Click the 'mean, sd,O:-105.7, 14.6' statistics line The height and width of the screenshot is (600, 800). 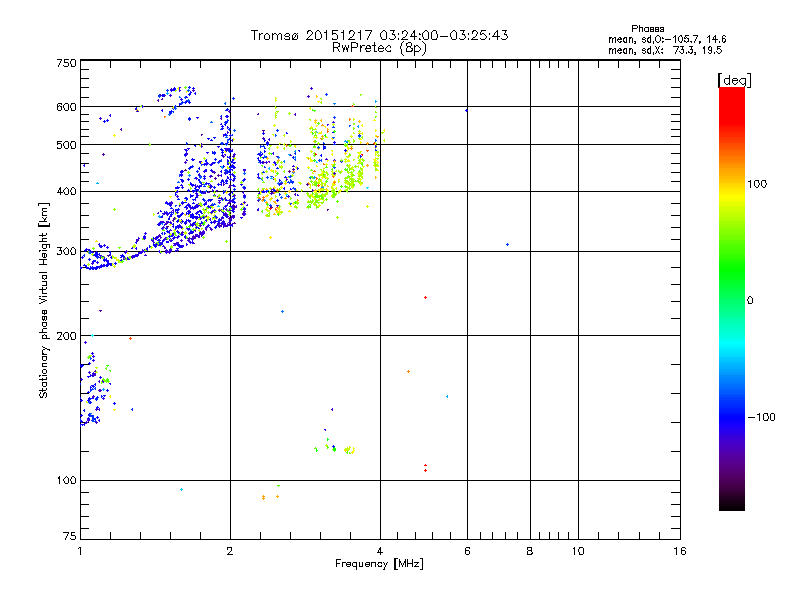click(667, 39)
